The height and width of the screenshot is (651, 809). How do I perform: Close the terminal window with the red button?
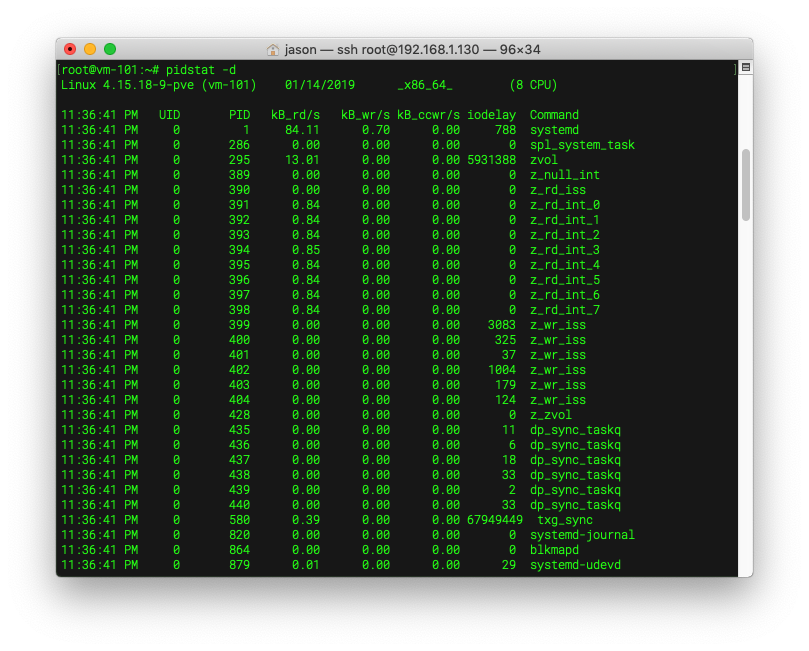pos(70,49)
